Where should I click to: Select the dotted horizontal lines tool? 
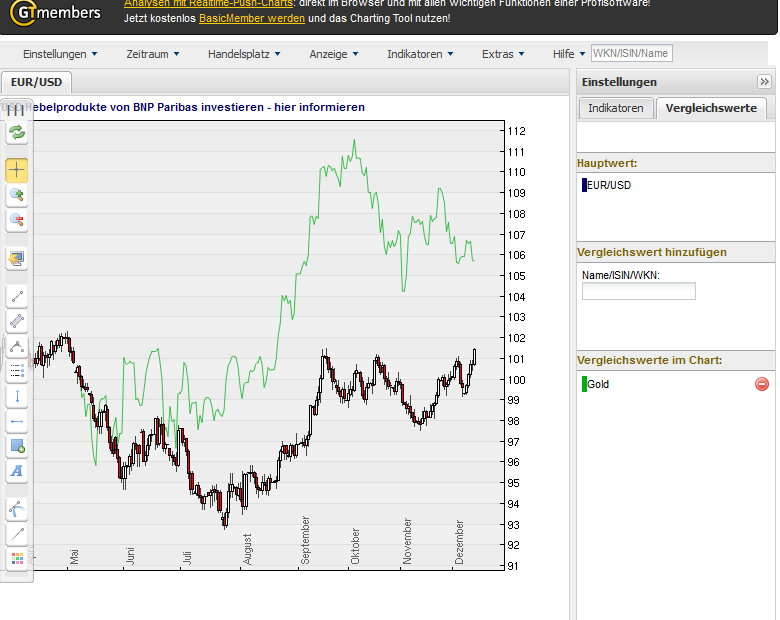click(x=16, y=371)
